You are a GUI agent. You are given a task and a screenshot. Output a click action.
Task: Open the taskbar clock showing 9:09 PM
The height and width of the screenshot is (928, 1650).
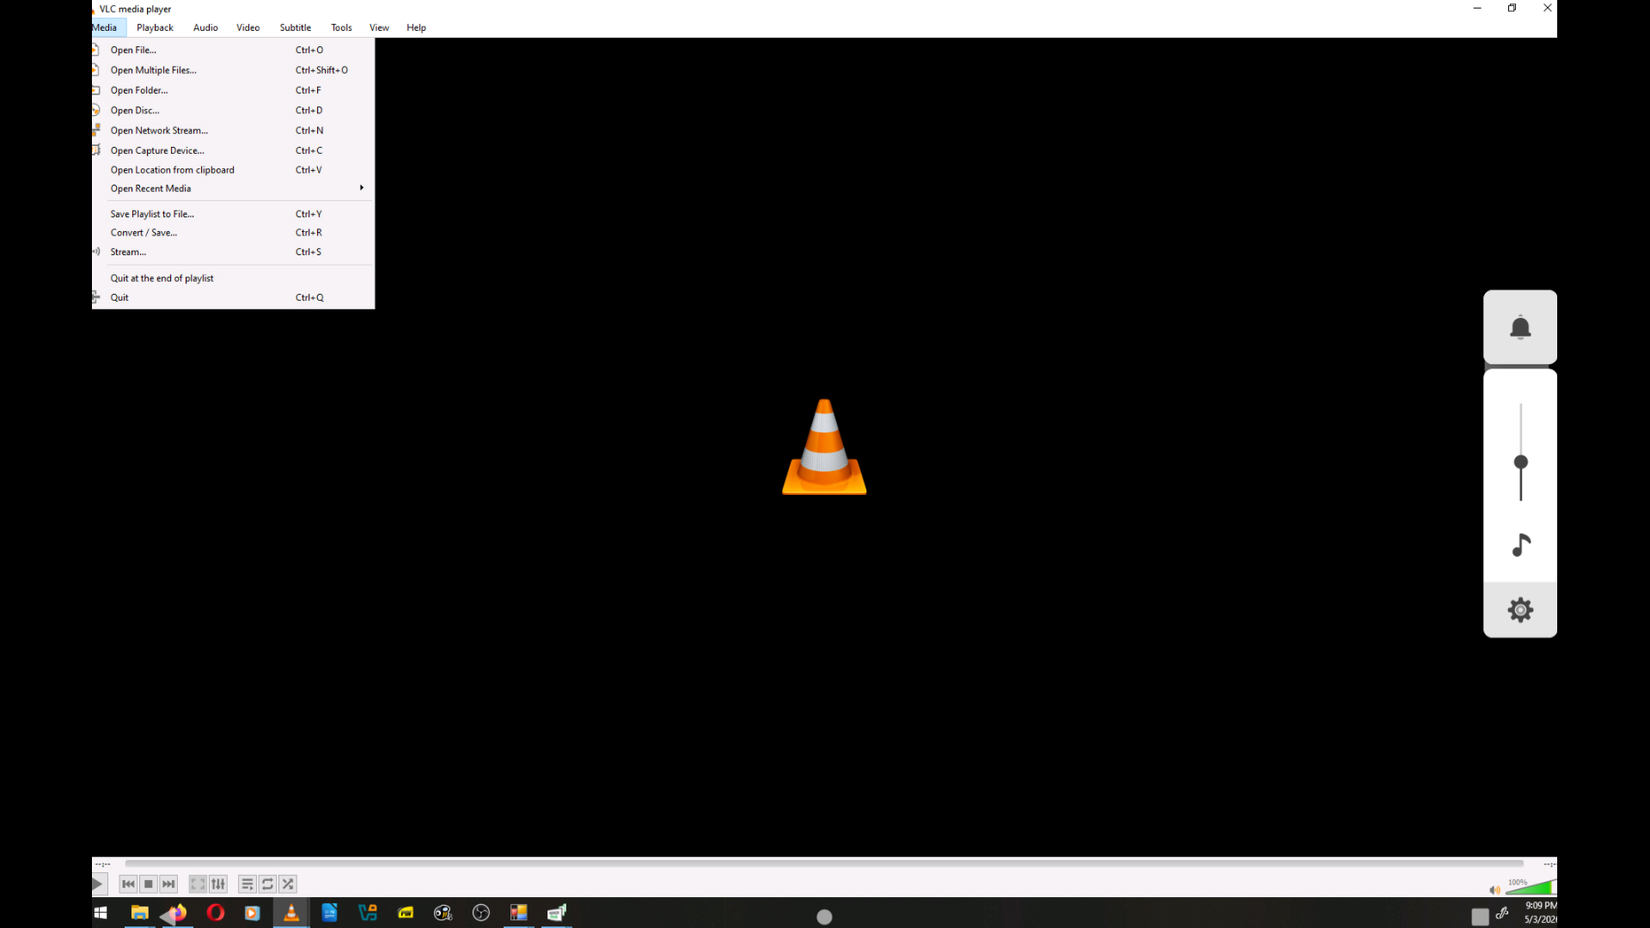[x=1540, y=912]
